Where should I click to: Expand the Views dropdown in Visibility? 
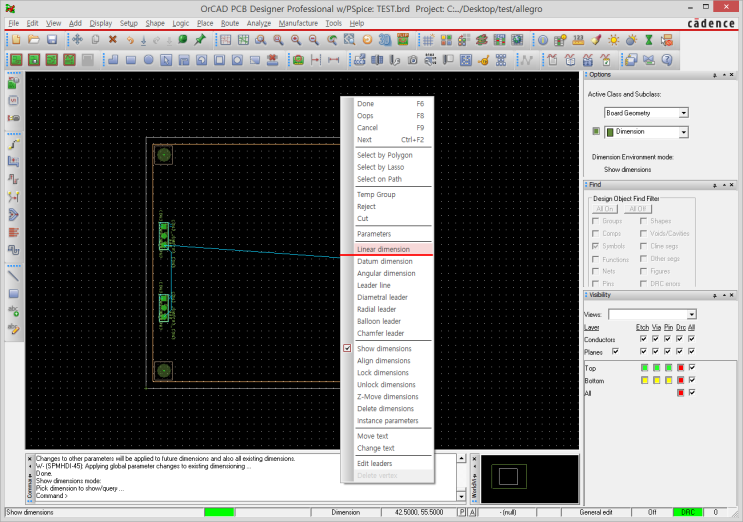692,314
